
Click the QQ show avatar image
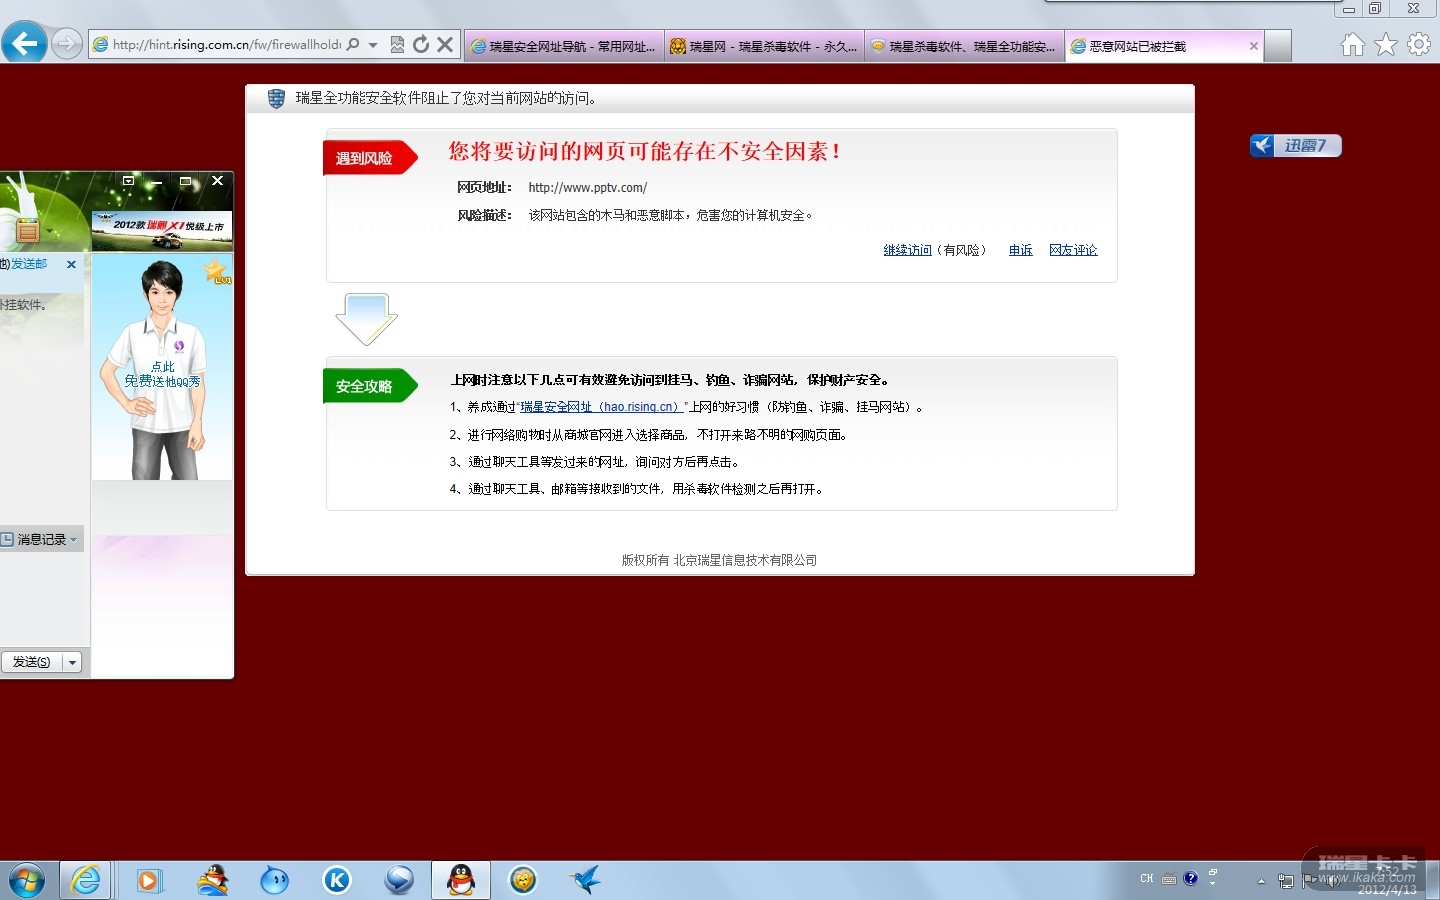tap(162, 366)
